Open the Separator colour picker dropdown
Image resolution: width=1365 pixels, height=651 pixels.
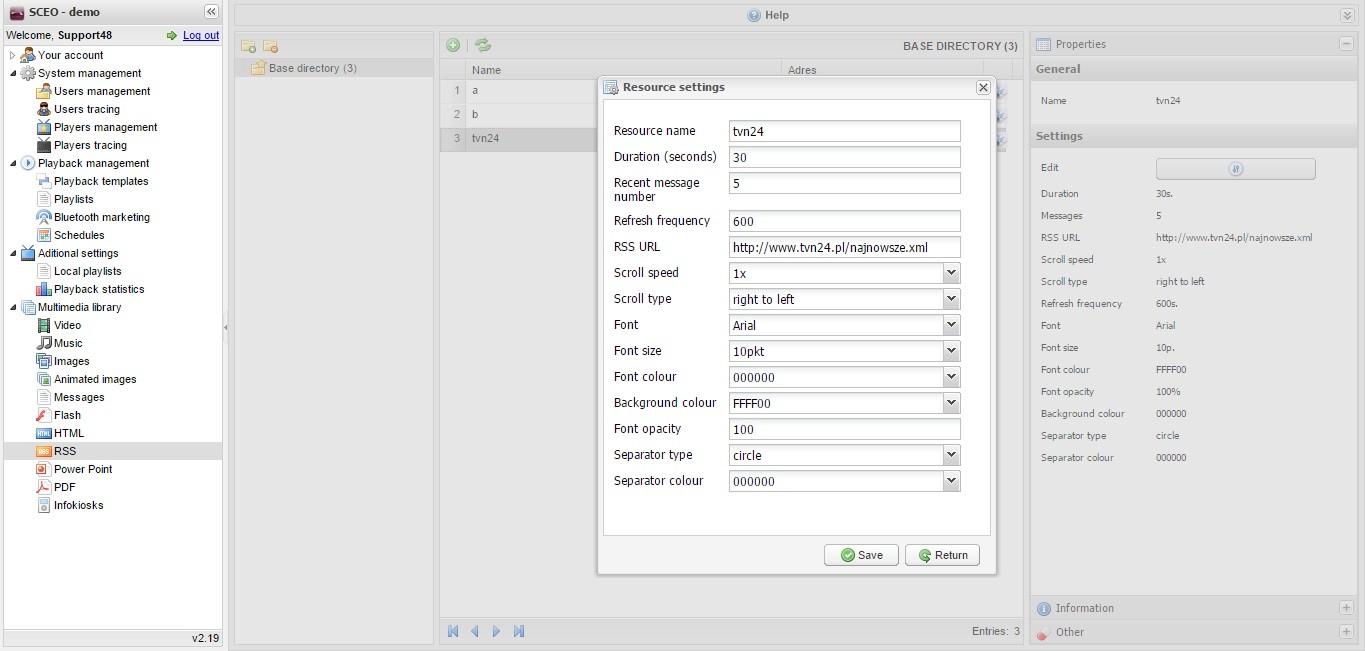click(x=951, y=481)
